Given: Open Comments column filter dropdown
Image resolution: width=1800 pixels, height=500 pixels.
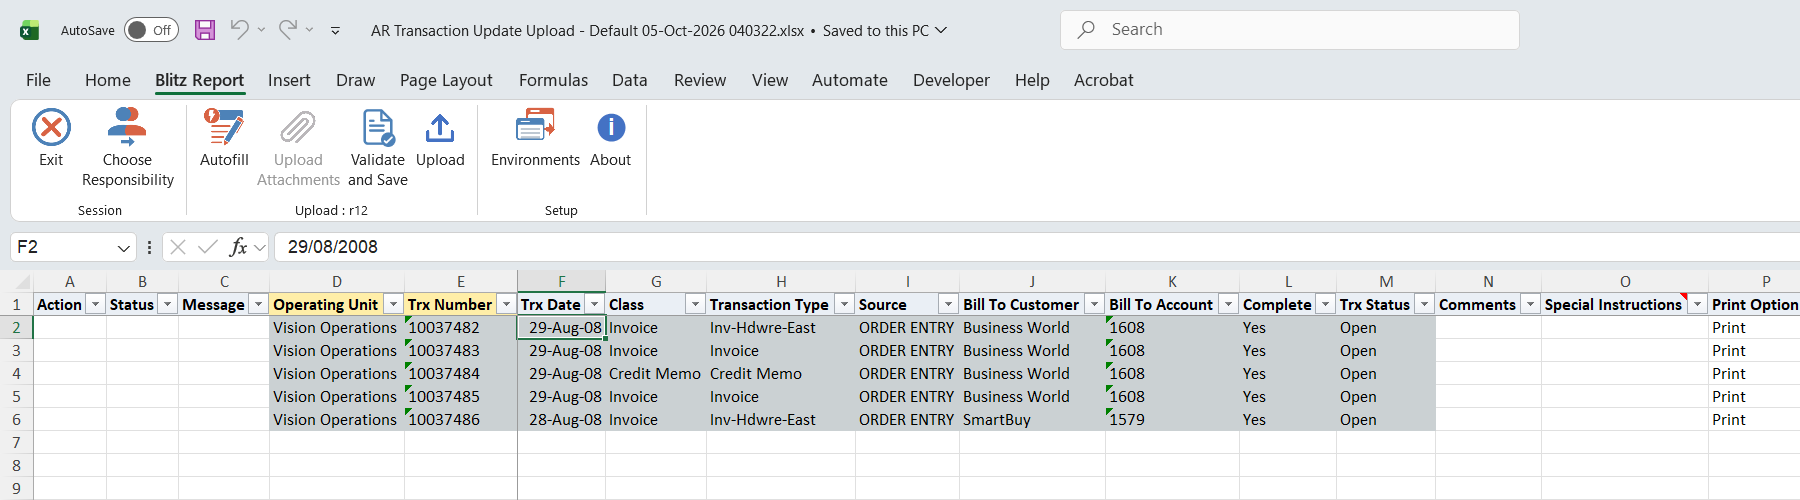Looking at the screenshot, I should [x=1531, y=304].
